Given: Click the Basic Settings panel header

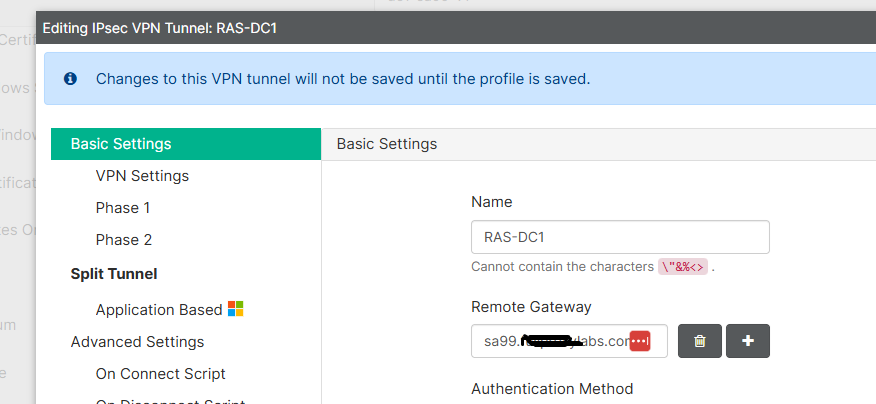Looking at the screenshot, I should (x=387, y=144).
